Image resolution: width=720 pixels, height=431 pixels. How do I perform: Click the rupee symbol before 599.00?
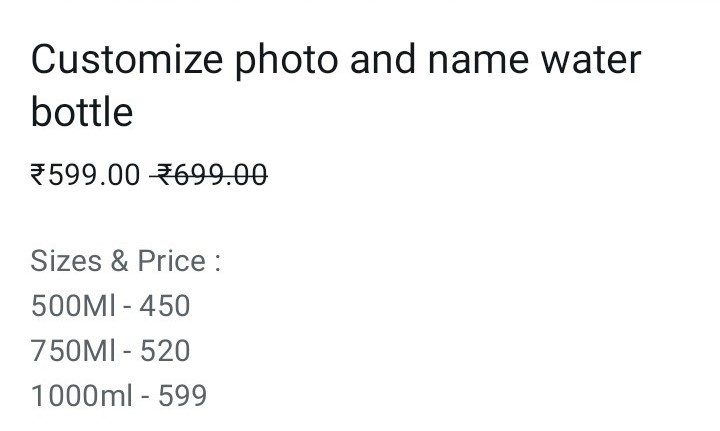38,175
